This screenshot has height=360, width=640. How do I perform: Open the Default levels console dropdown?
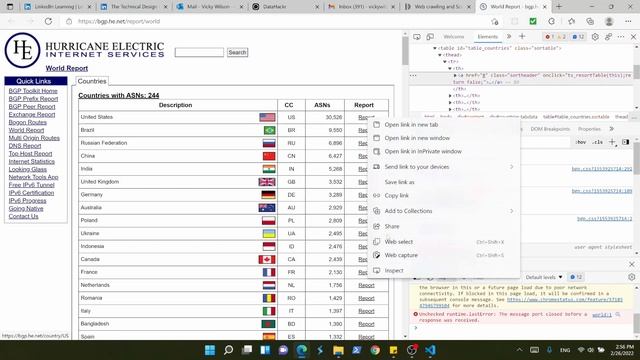coord(544,277)
